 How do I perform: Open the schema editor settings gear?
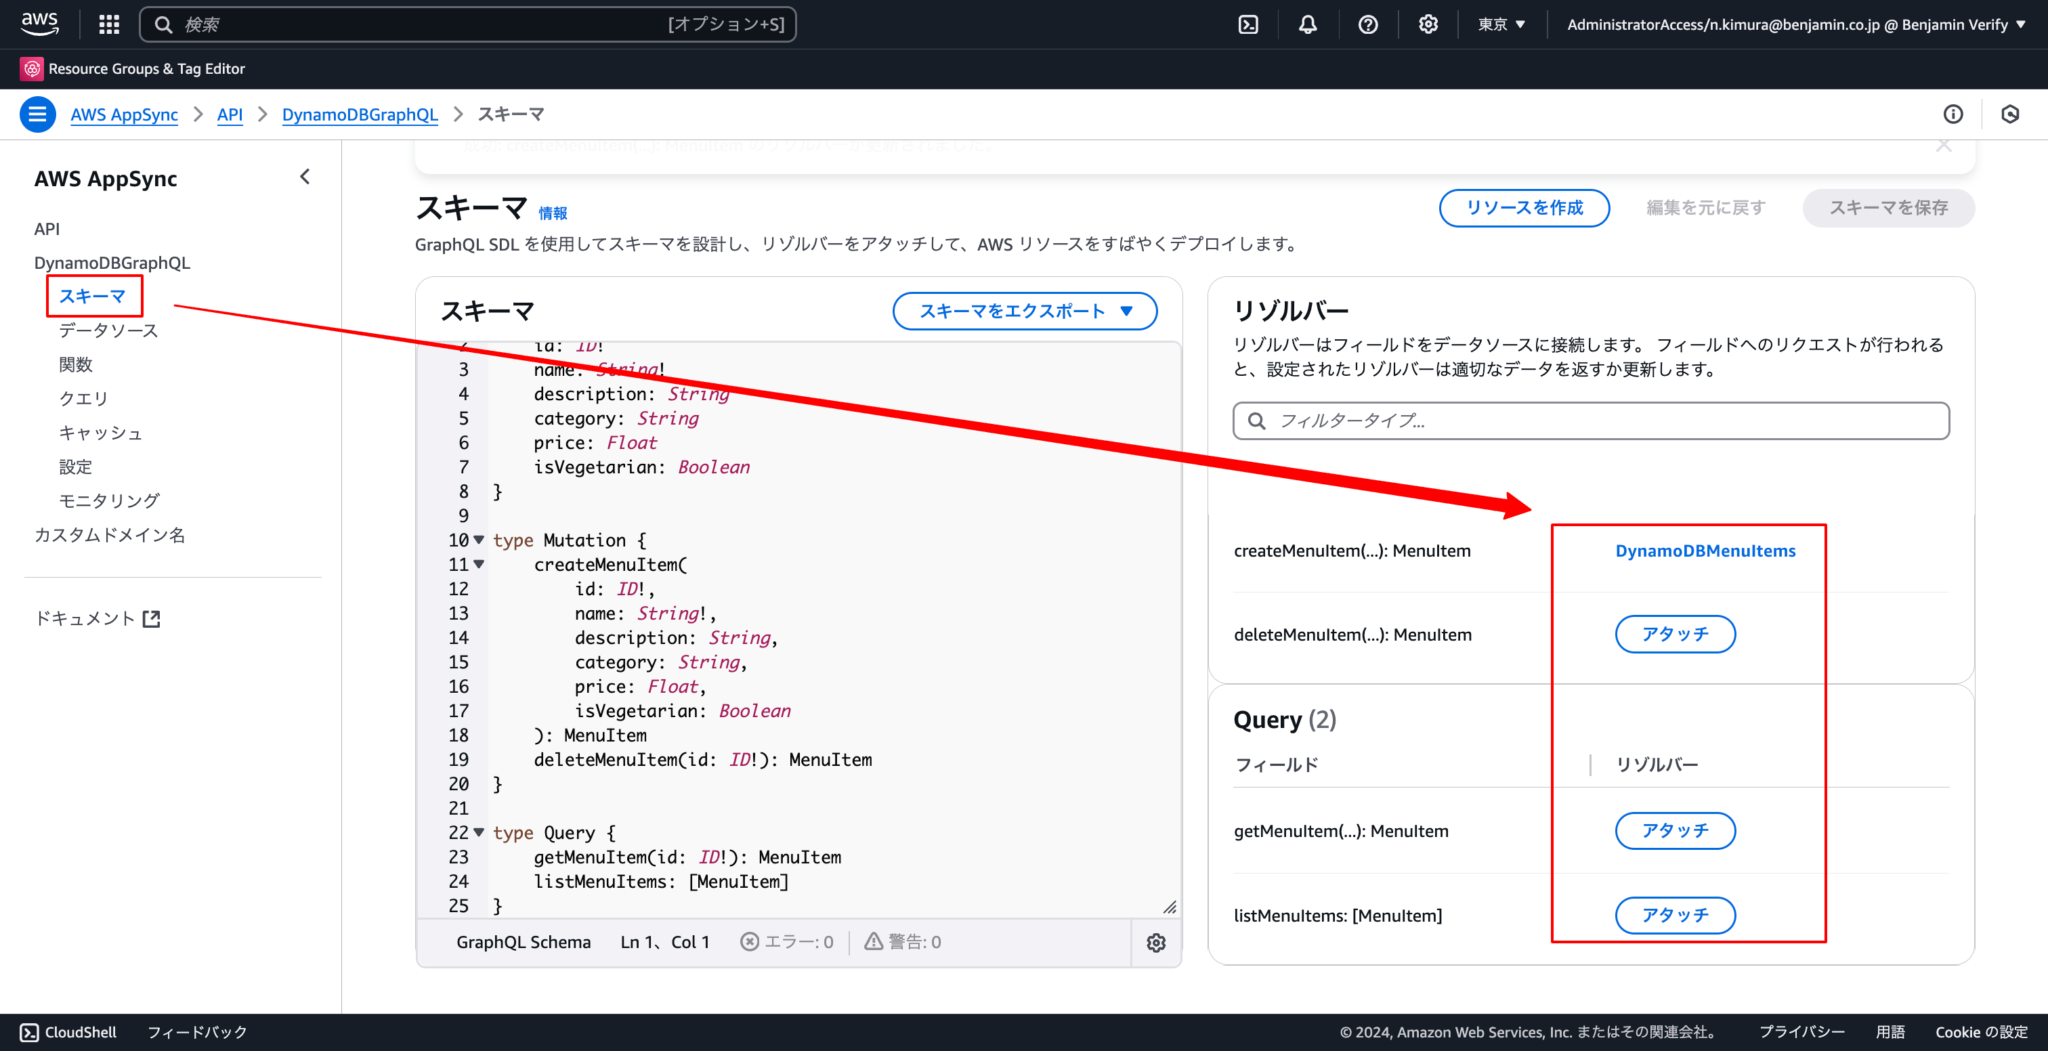click(x=1156, y=942)
